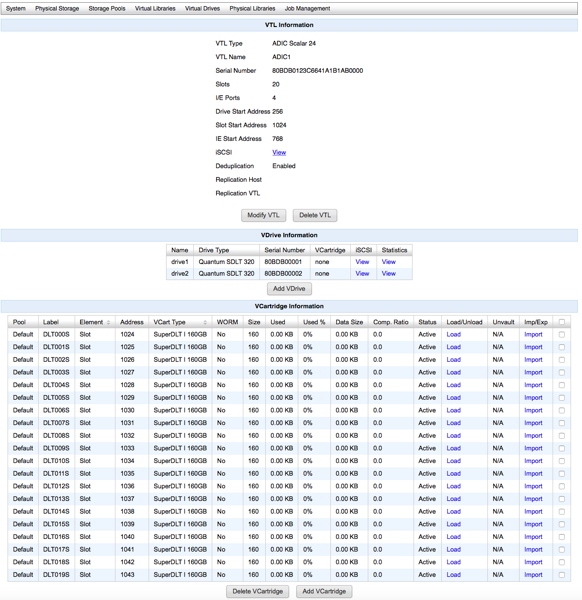The width and height of the screenshot is (582, 600).
Task: Click the iSCSI View link in VTL Information
Action: pyautogui.click(x=279, y=152)
